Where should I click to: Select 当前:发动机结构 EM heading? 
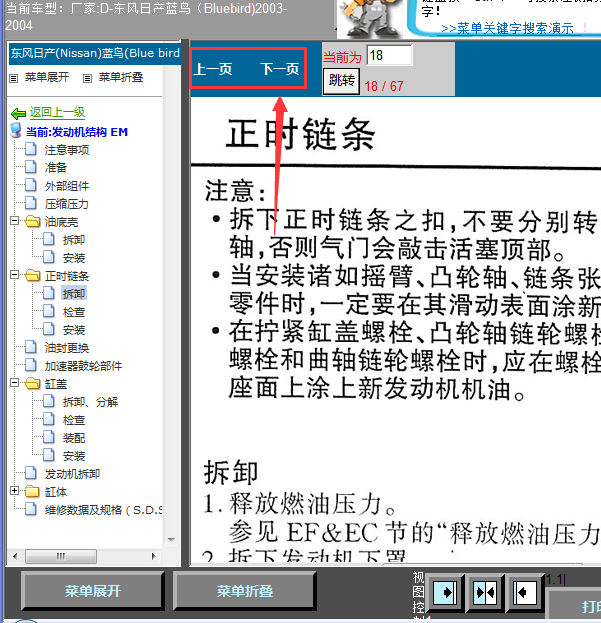77,132
